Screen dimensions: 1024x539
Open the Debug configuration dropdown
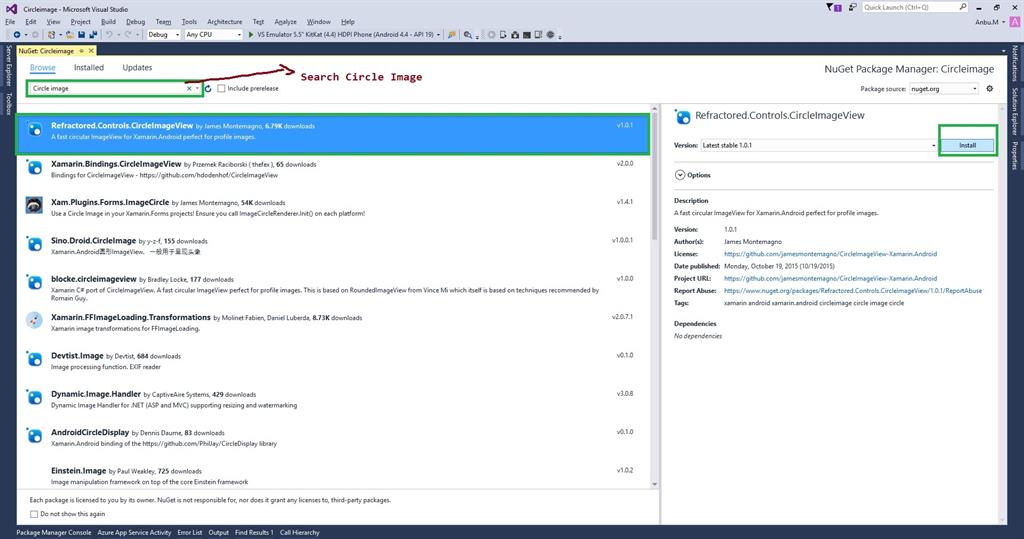(163, 35)
